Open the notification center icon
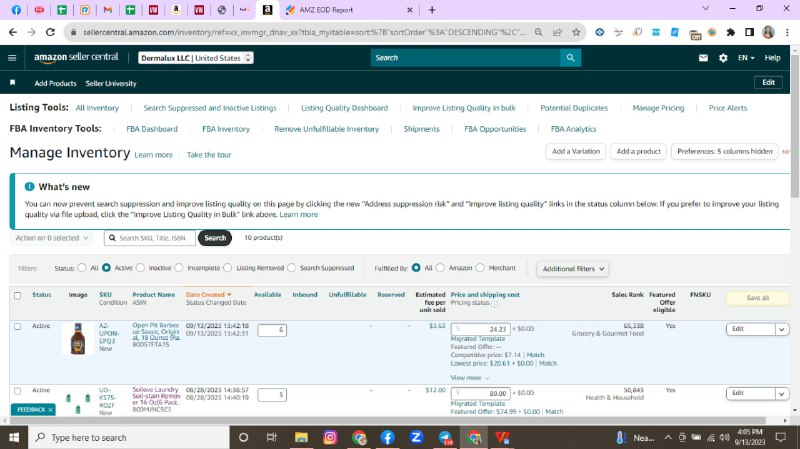This screenshot has height=449, width=800. click(x=781, y=437)
